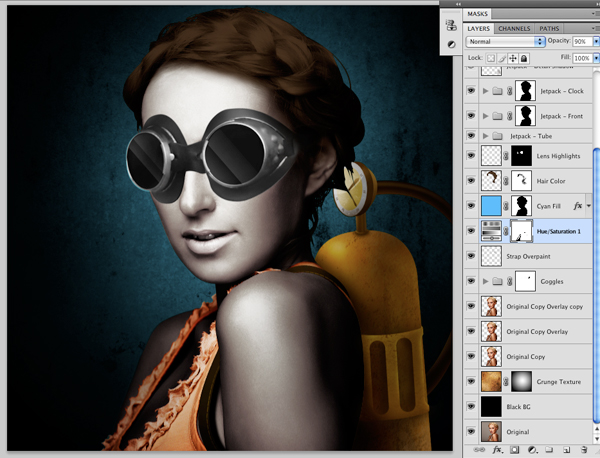Open the new adjustment layer menu icon

point(532,450)
